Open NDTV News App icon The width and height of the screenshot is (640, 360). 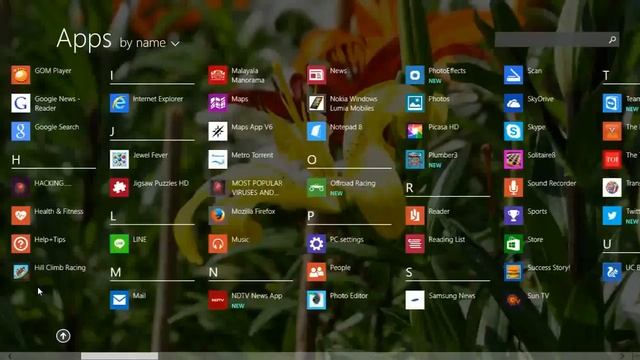[x=218, y=300]
